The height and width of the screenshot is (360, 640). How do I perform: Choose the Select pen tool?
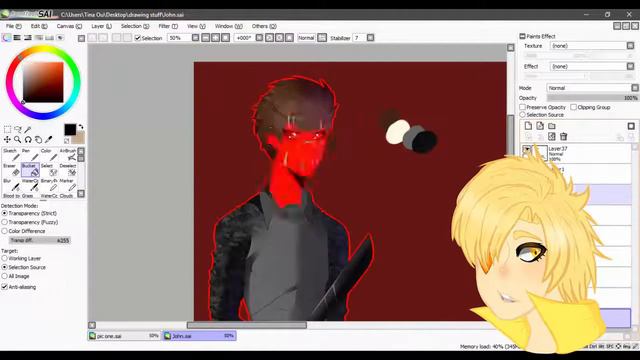49,170
